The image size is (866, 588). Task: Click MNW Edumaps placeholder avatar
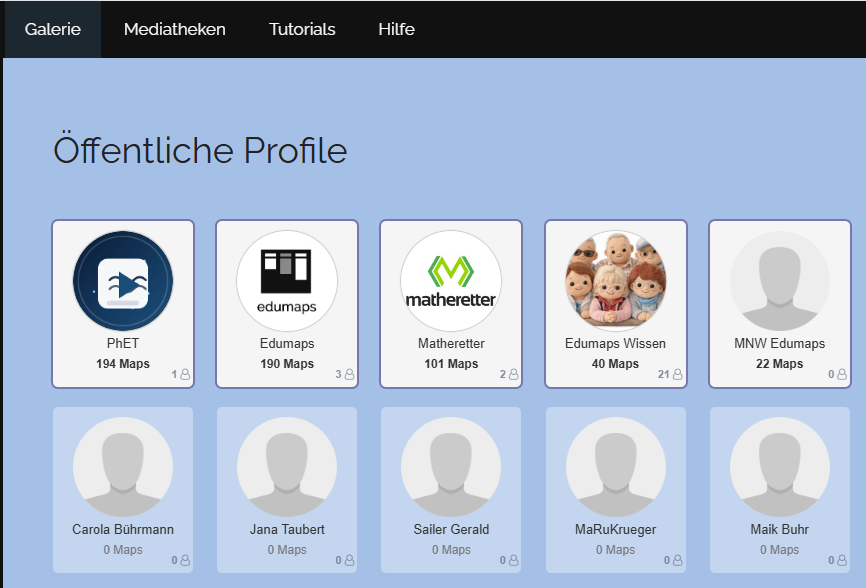pos(779,281)
